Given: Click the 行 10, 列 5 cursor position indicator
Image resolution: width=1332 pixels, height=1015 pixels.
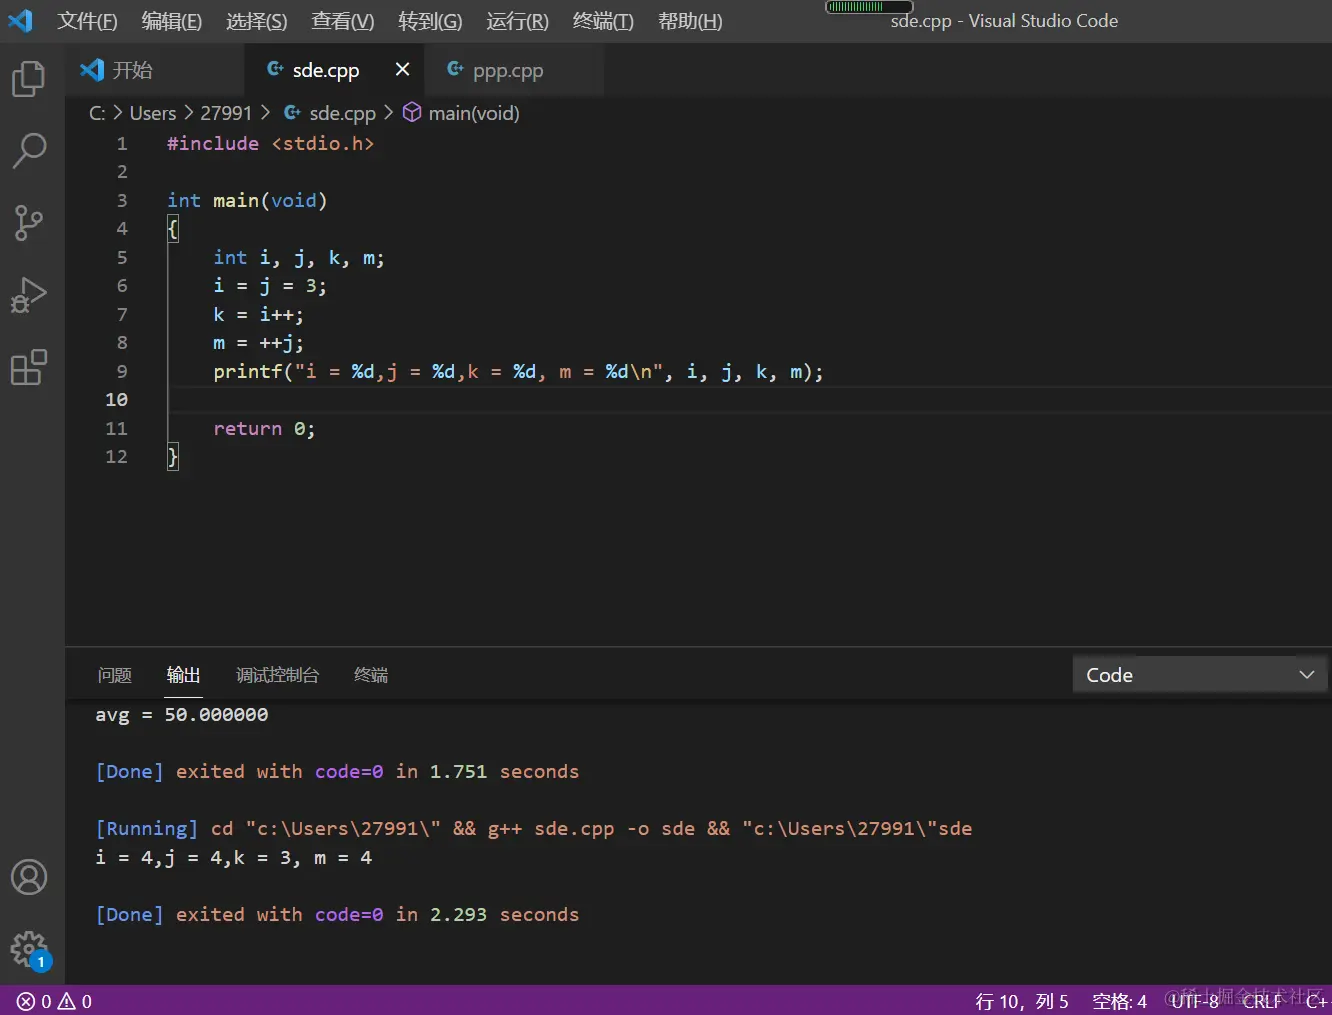Looking at the screenshot, I should [x=1022, y=1001].
